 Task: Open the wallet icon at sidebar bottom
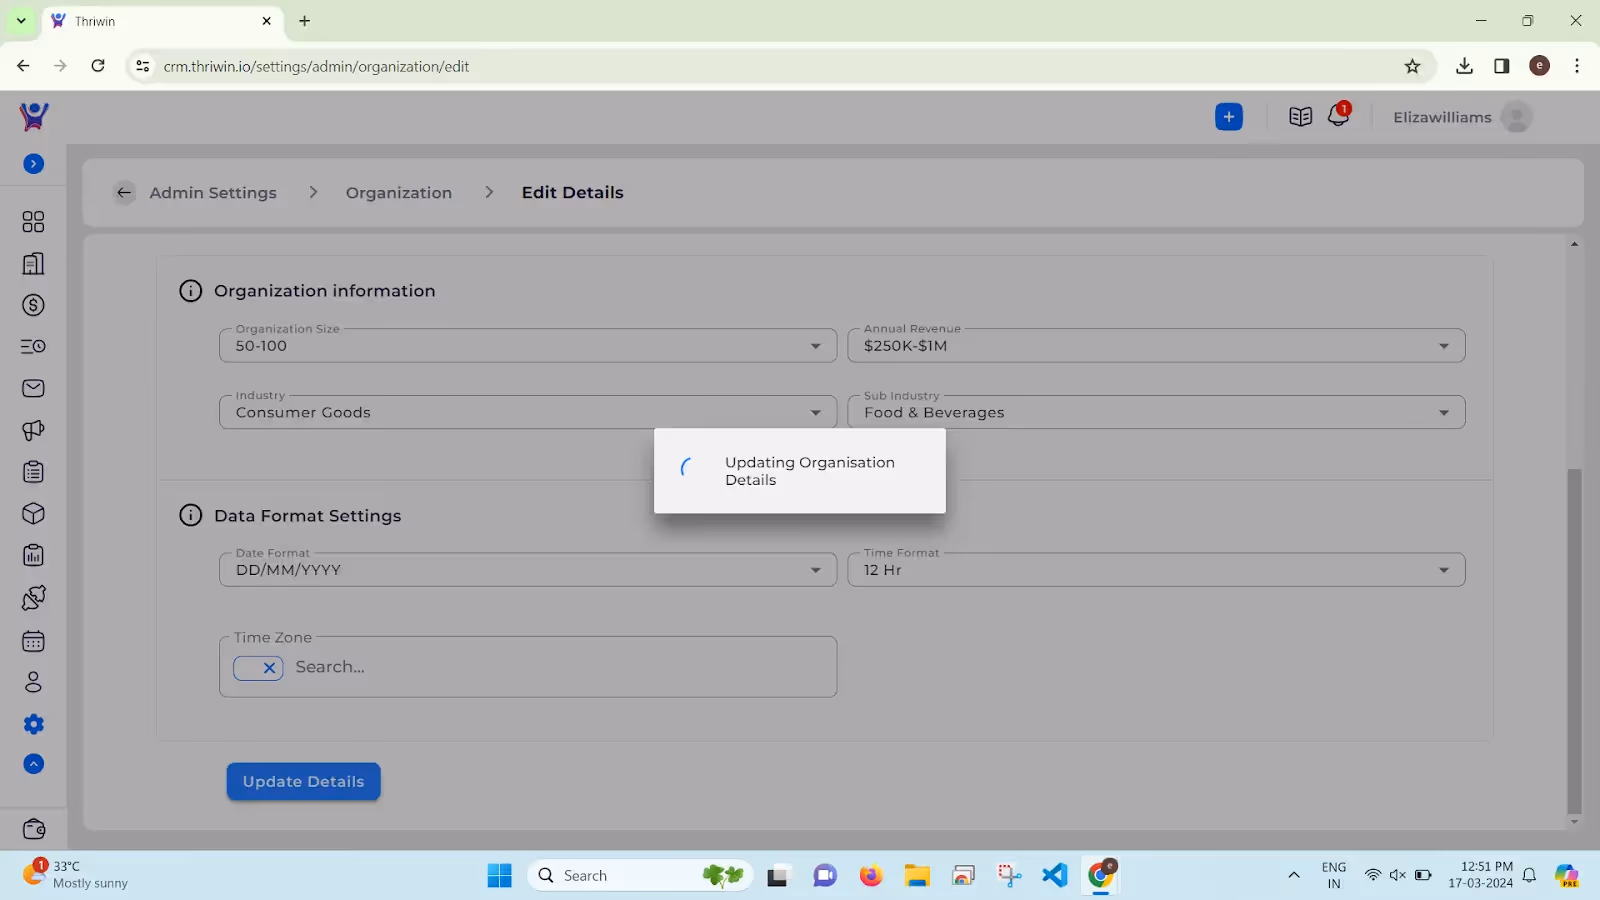pyautogui.click(x=33, y=829)
